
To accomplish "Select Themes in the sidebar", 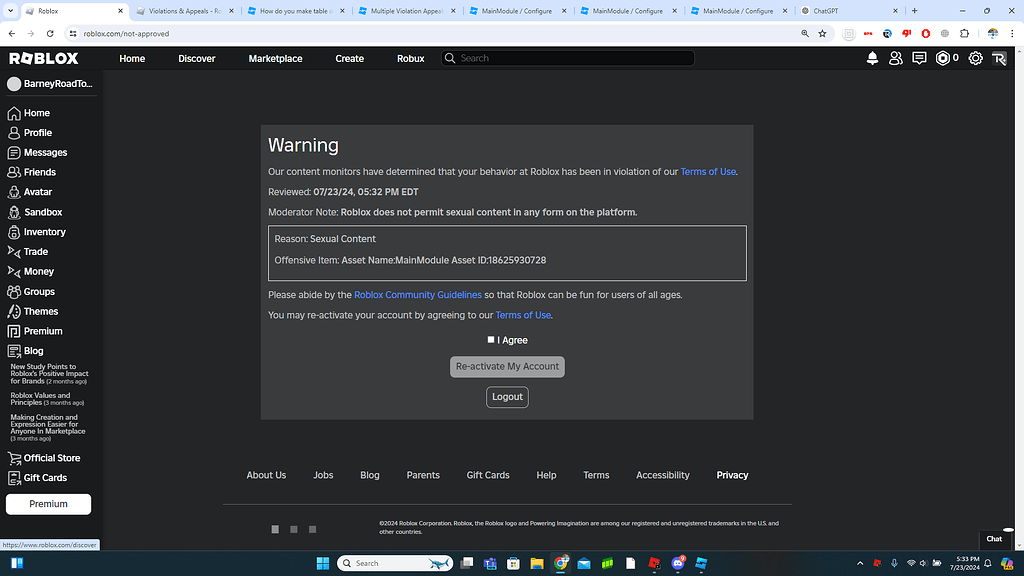I will coord(40,311).
